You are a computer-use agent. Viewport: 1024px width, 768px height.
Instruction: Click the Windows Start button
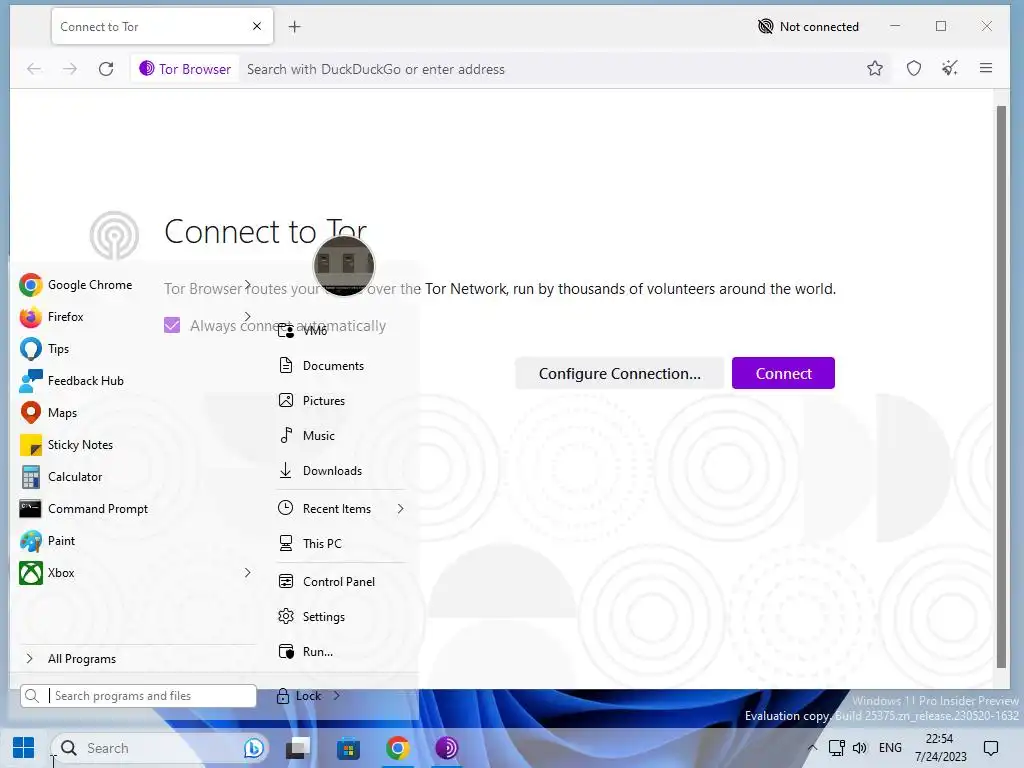tap(24, 748)
